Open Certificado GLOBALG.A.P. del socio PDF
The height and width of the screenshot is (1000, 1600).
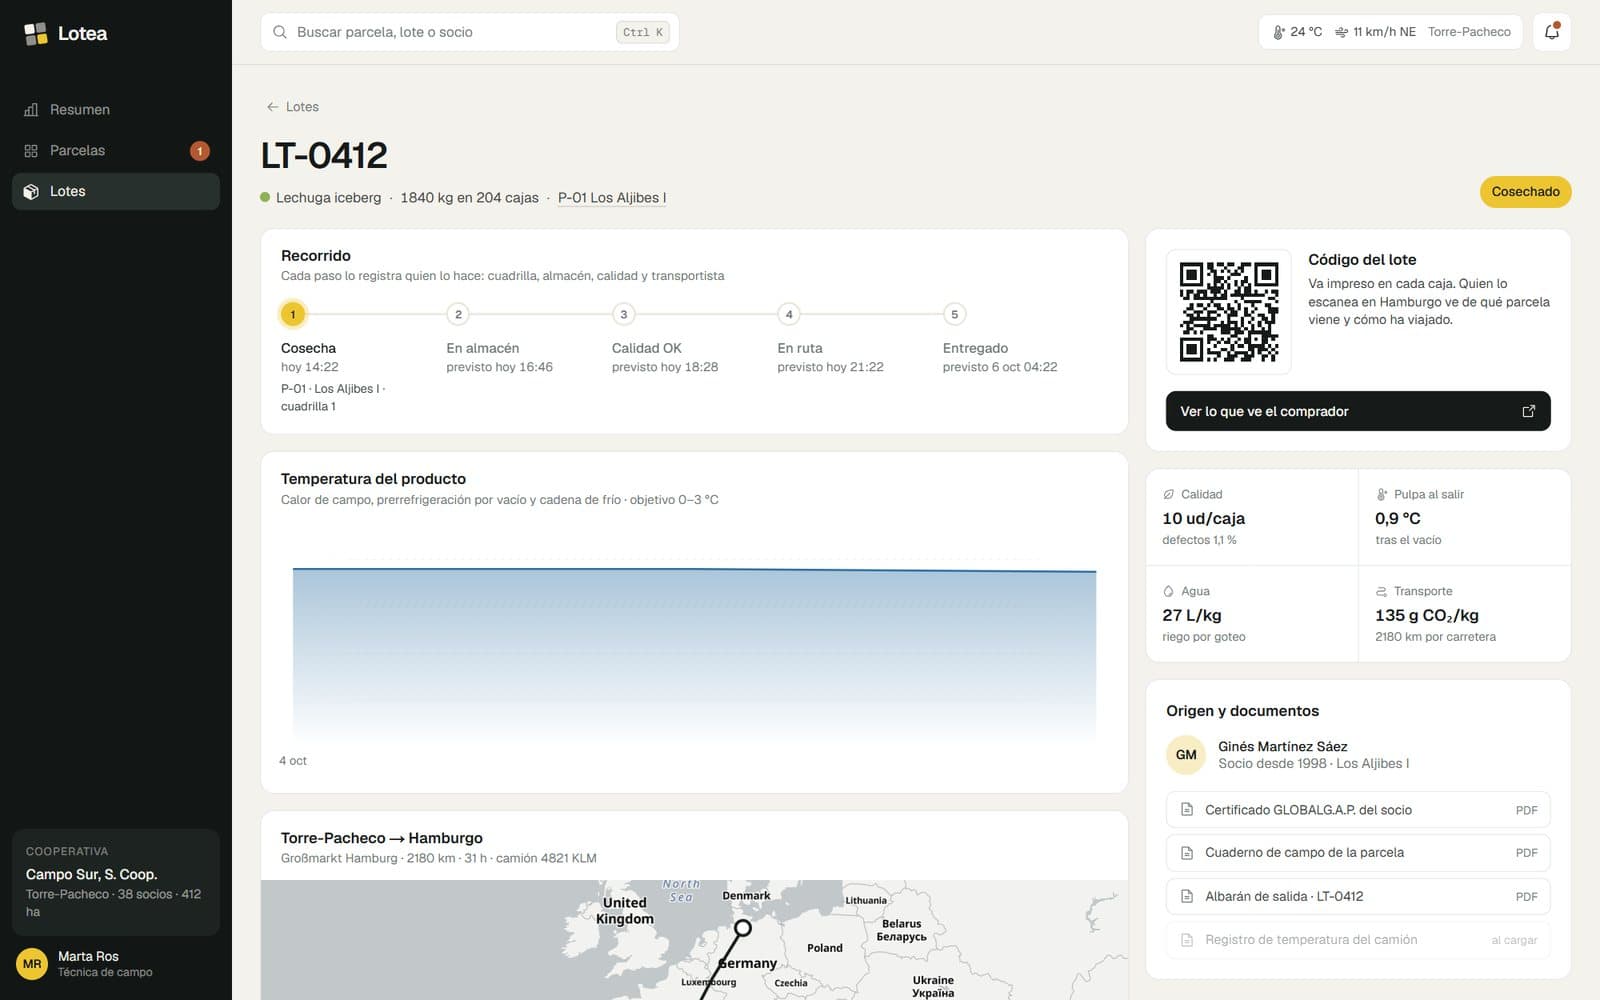pos(1358,810)
